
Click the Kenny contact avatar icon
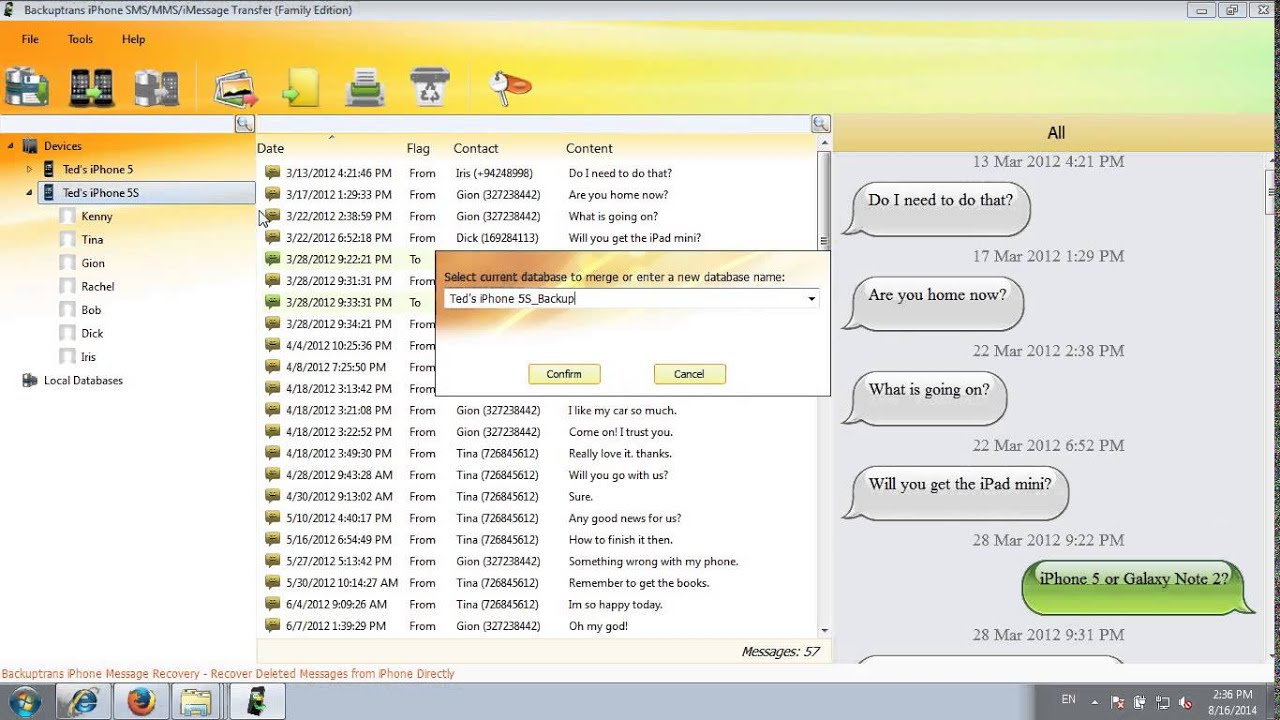pos(67,216)
